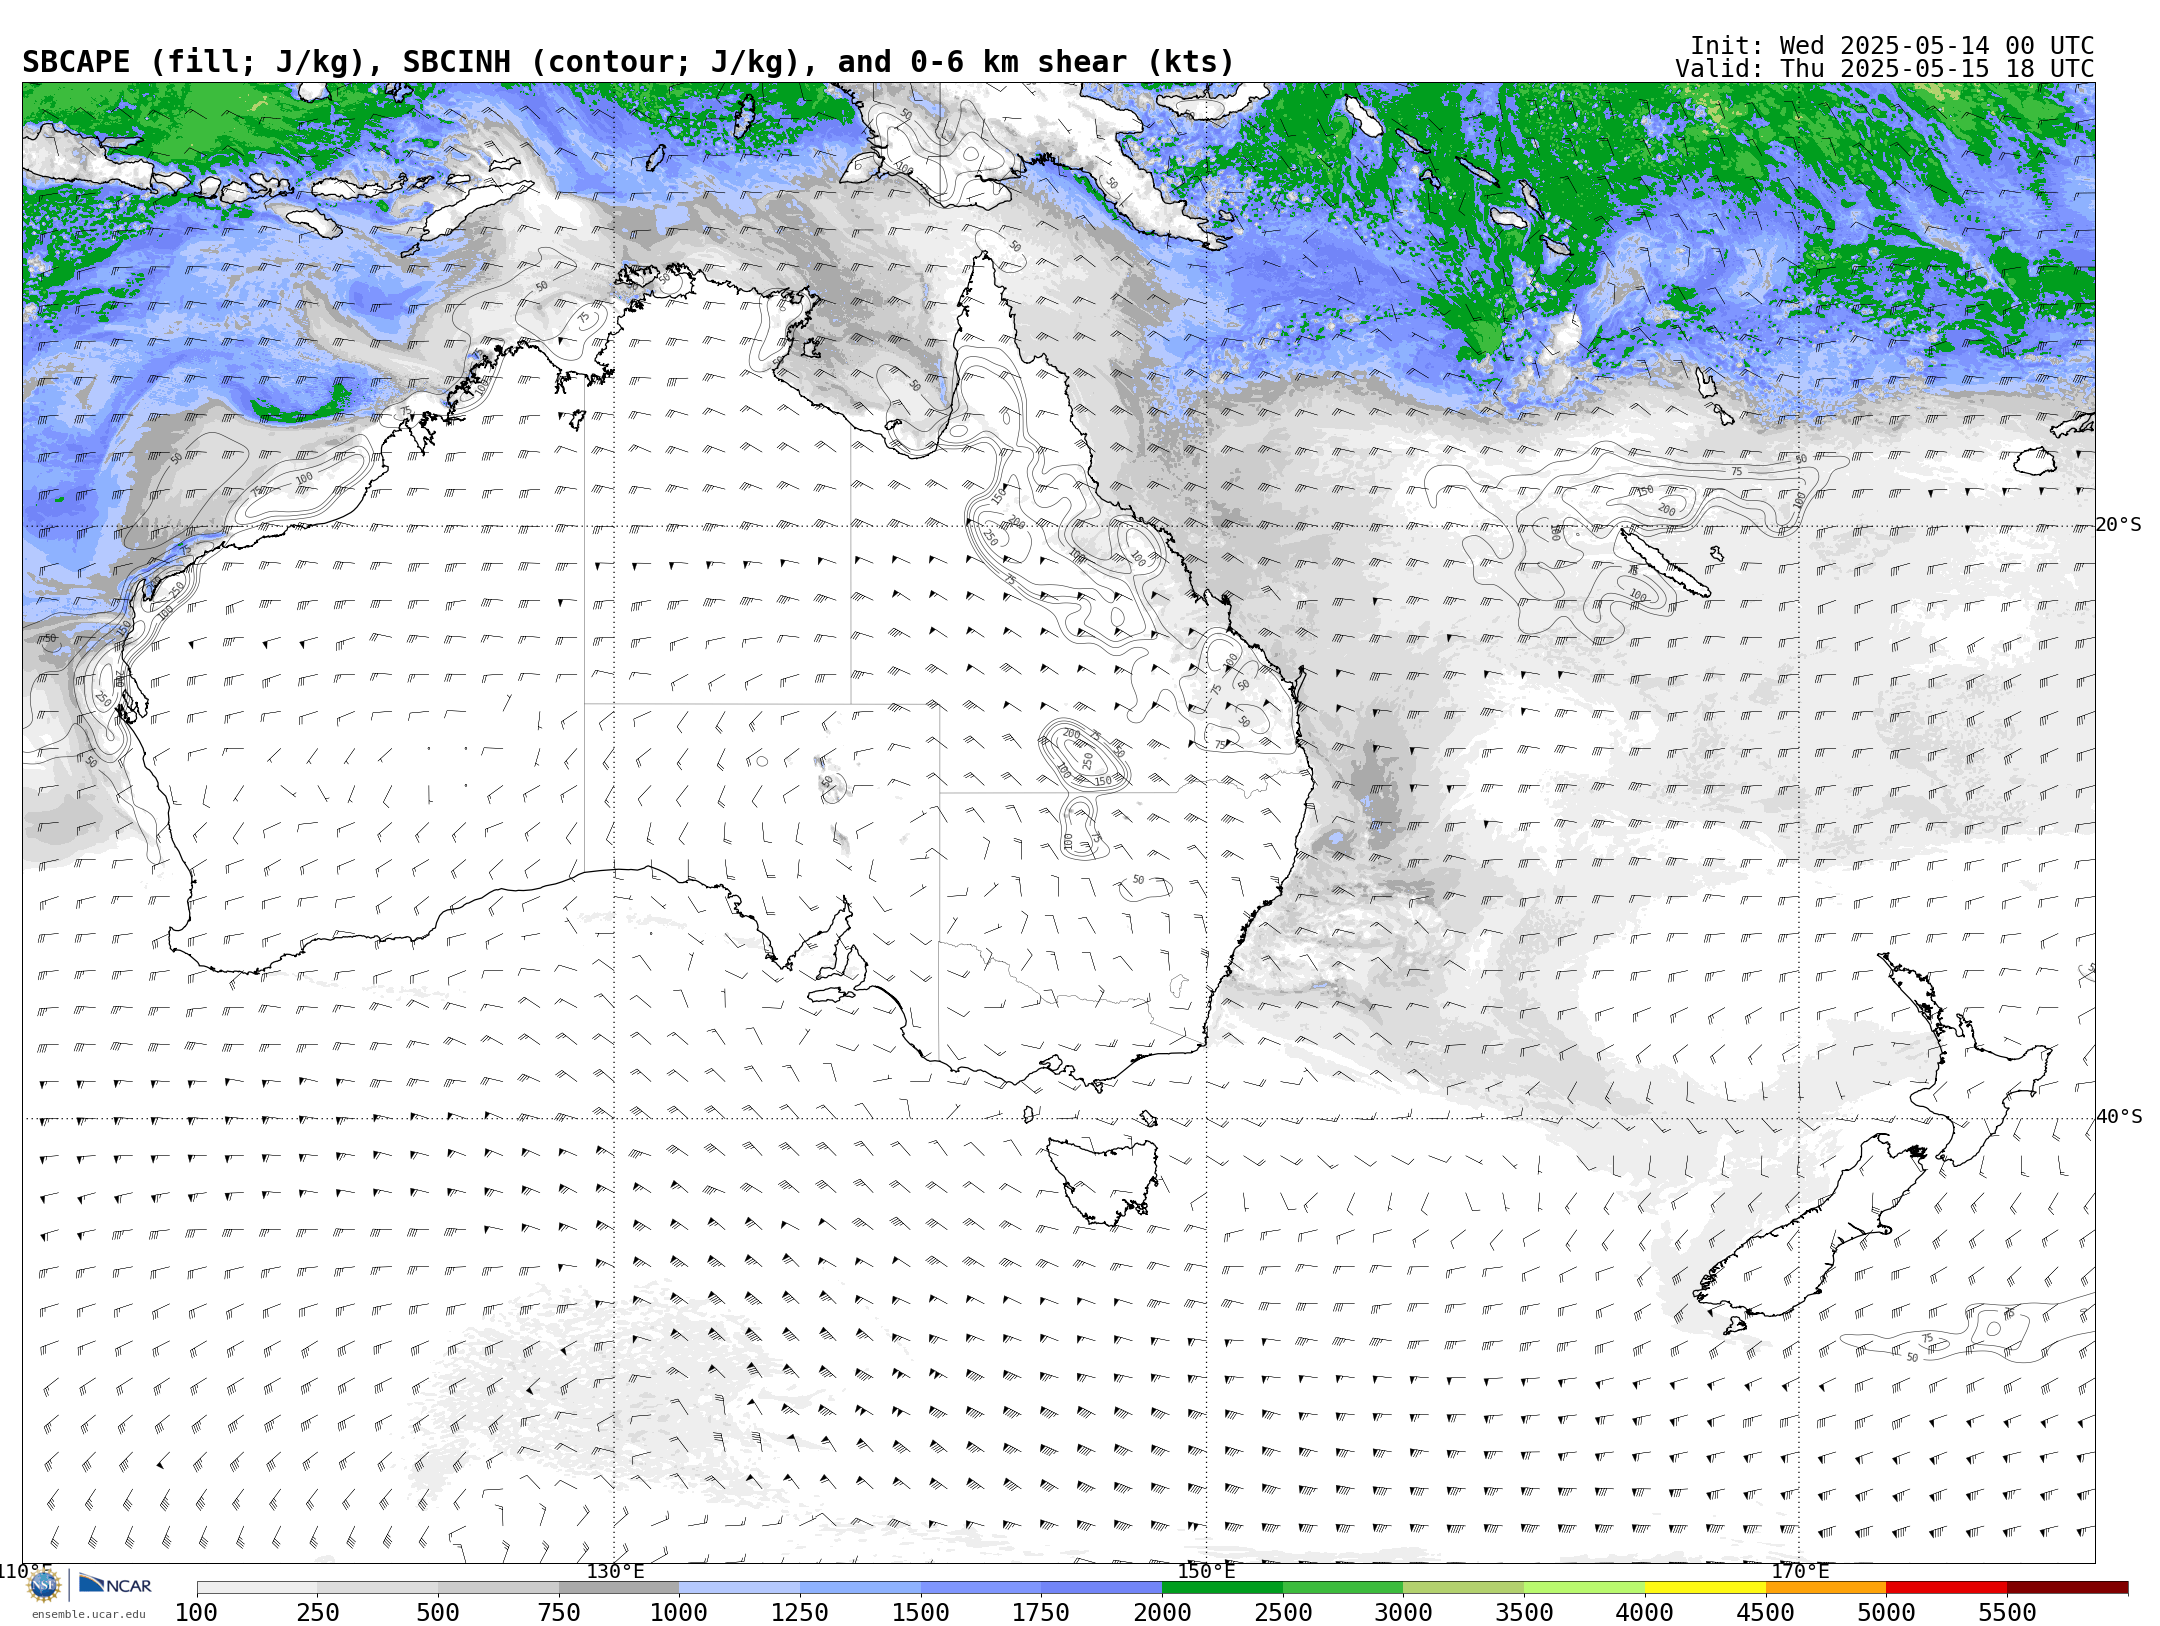Pick the lightest gray swatch between 100 and 250

click(257, 1588)
